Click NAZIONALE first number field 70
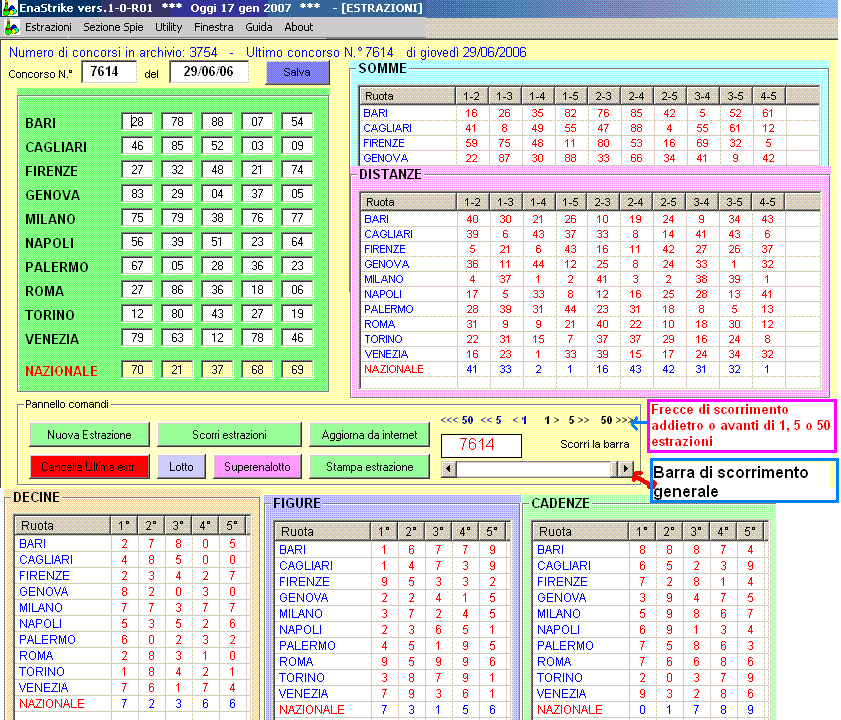The width and height of the screenshot is (841, 720). 137,370
